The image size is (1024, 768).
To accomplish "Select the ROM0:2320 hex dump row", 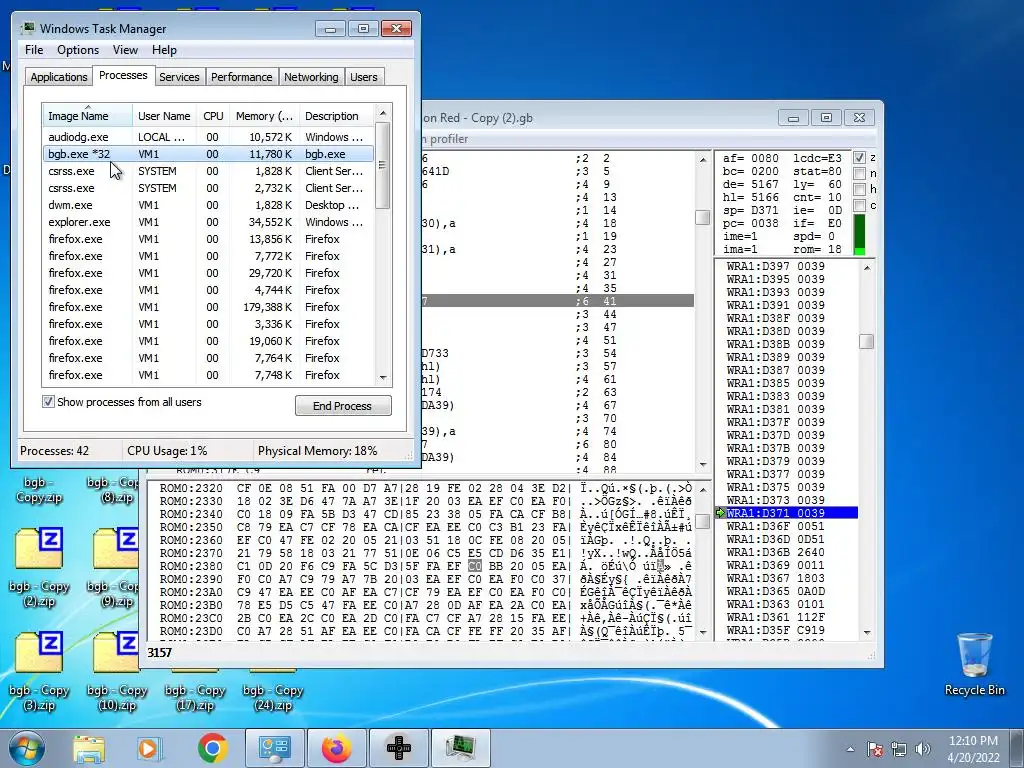I will [426, 488].
